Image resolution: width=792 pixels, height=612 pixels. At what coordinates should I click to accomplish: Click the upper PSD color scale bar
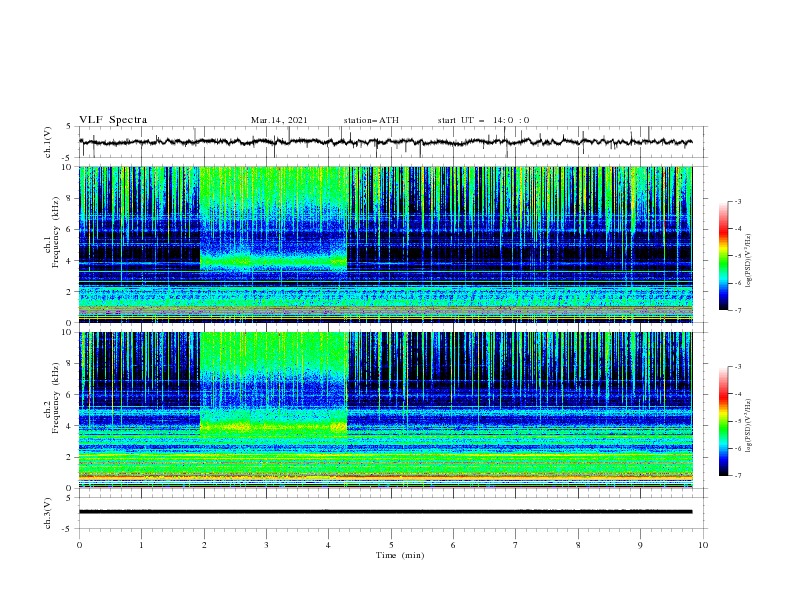point(723,256)
